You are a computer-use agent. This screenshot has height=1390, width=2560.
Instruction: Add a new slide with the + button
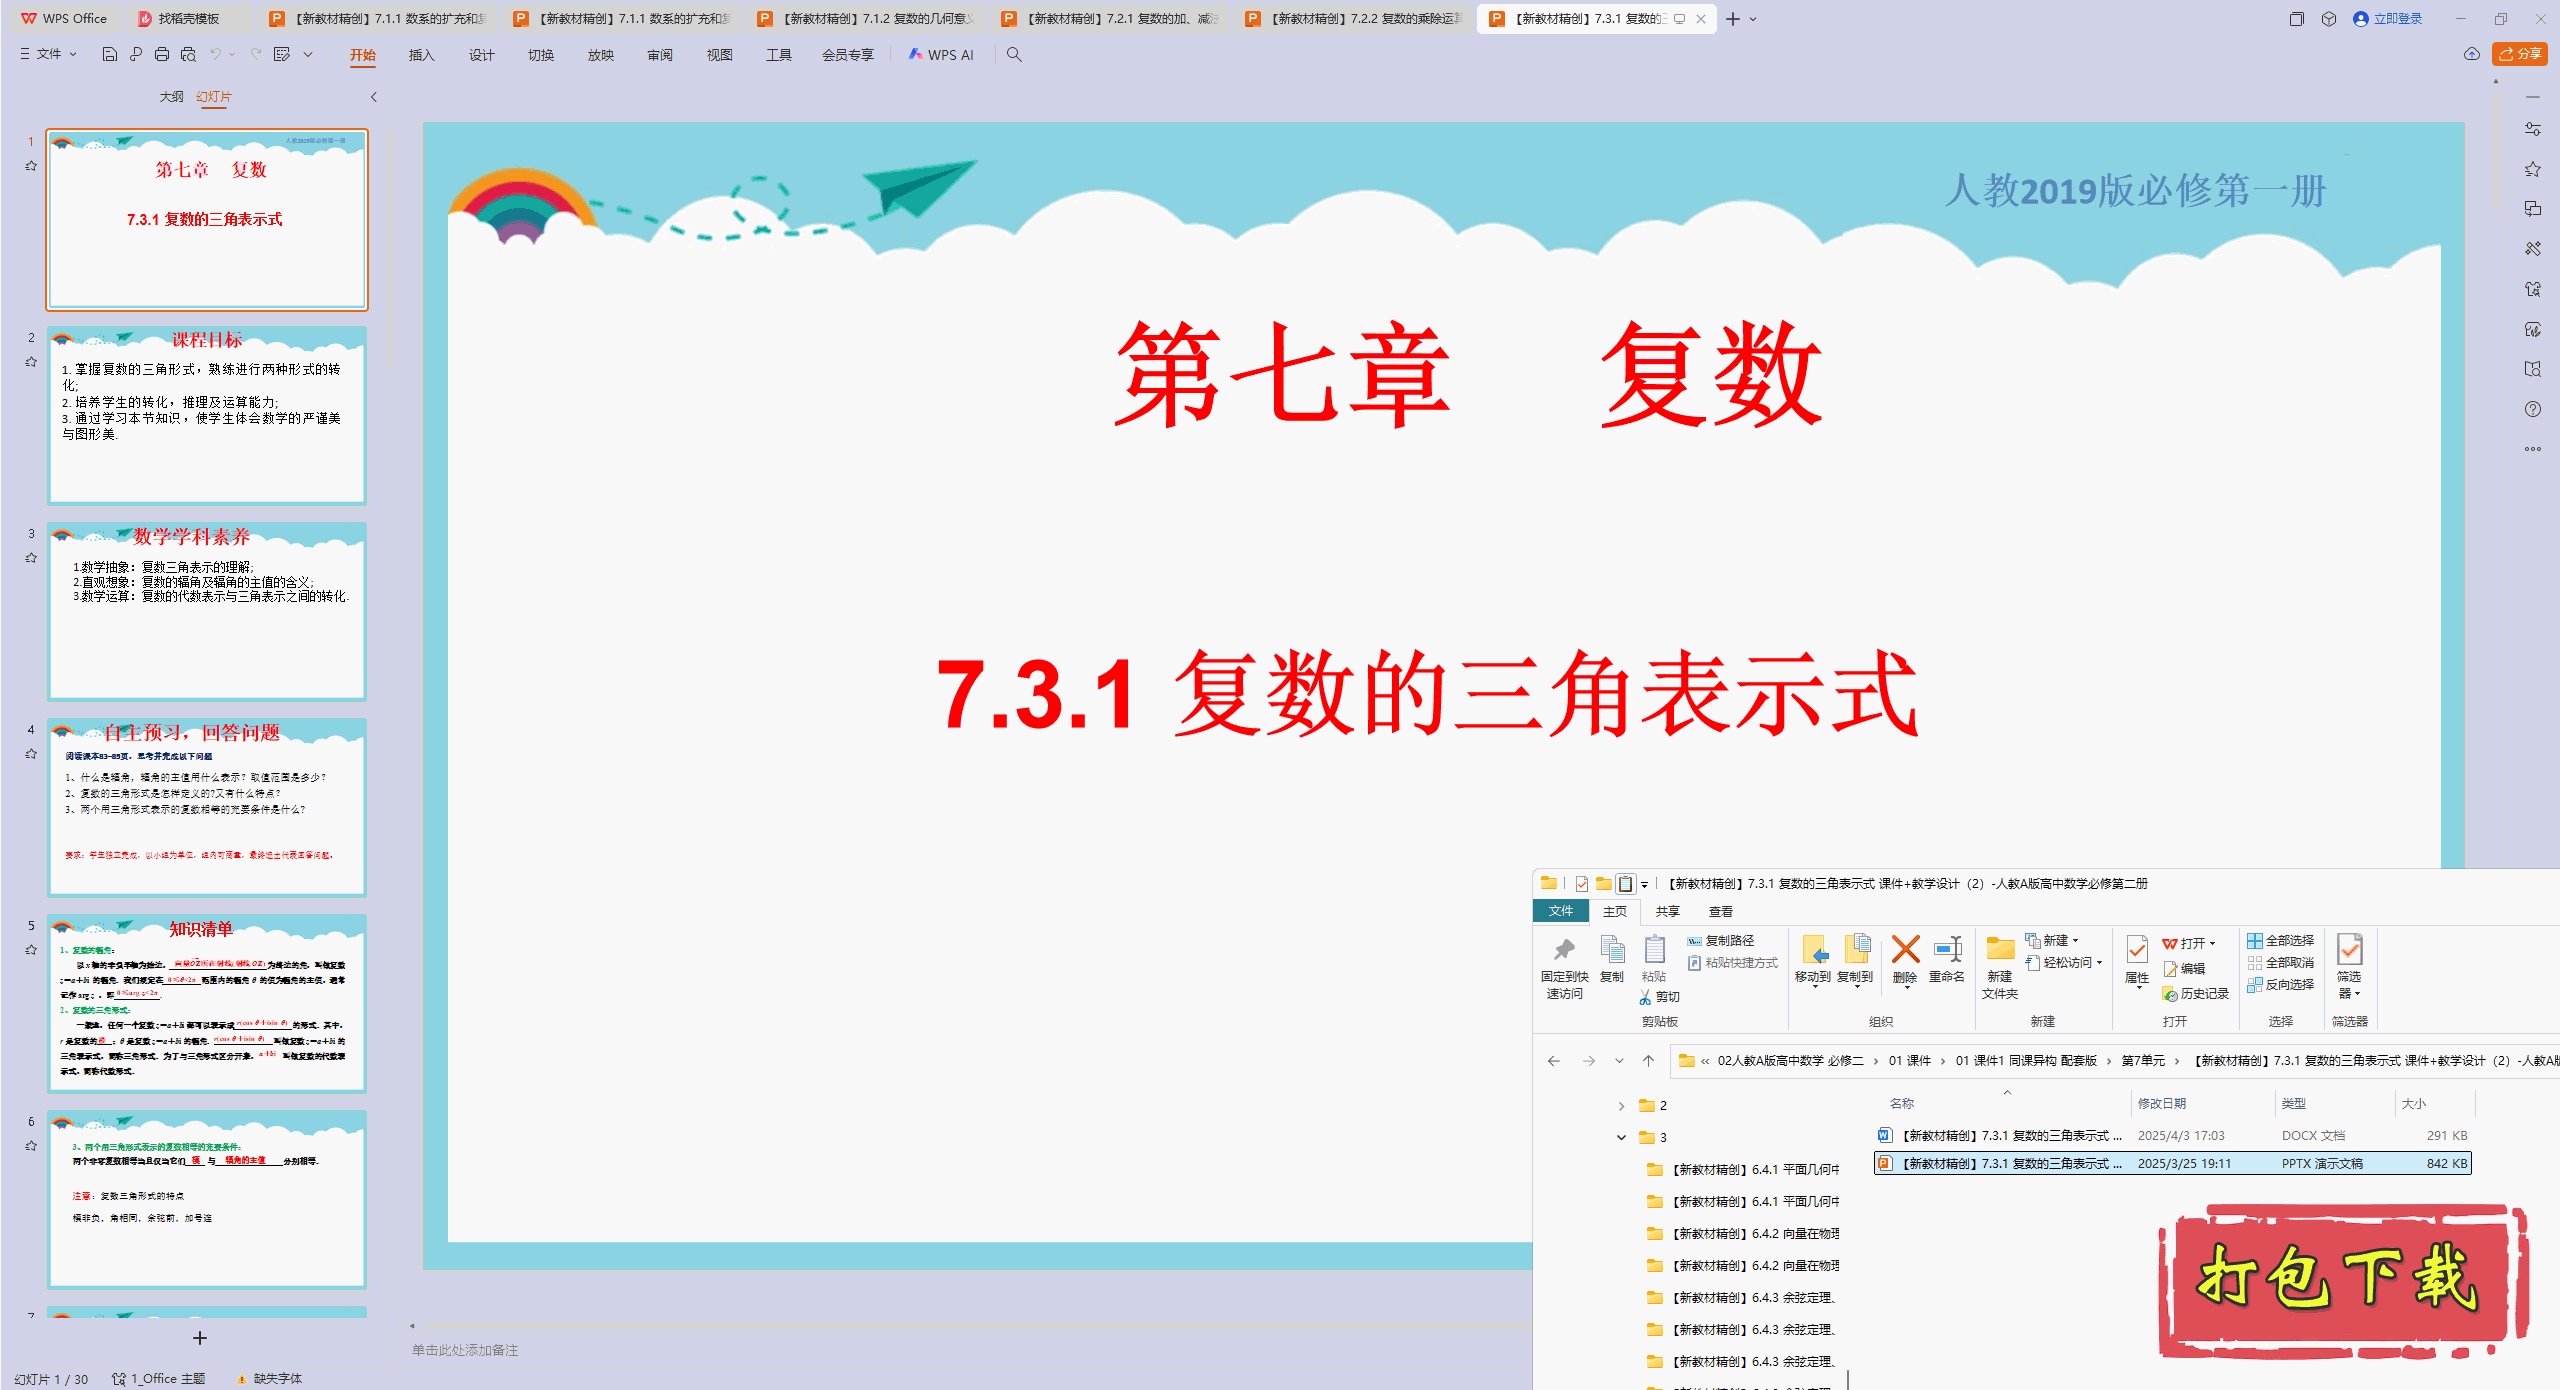(200, 1338)
